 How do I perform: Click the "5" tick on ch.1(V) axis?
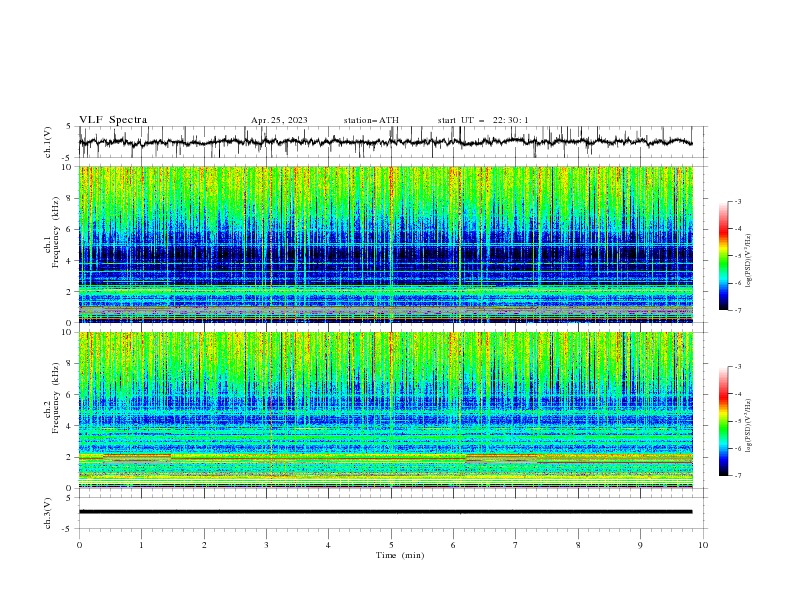coord(71,127)
